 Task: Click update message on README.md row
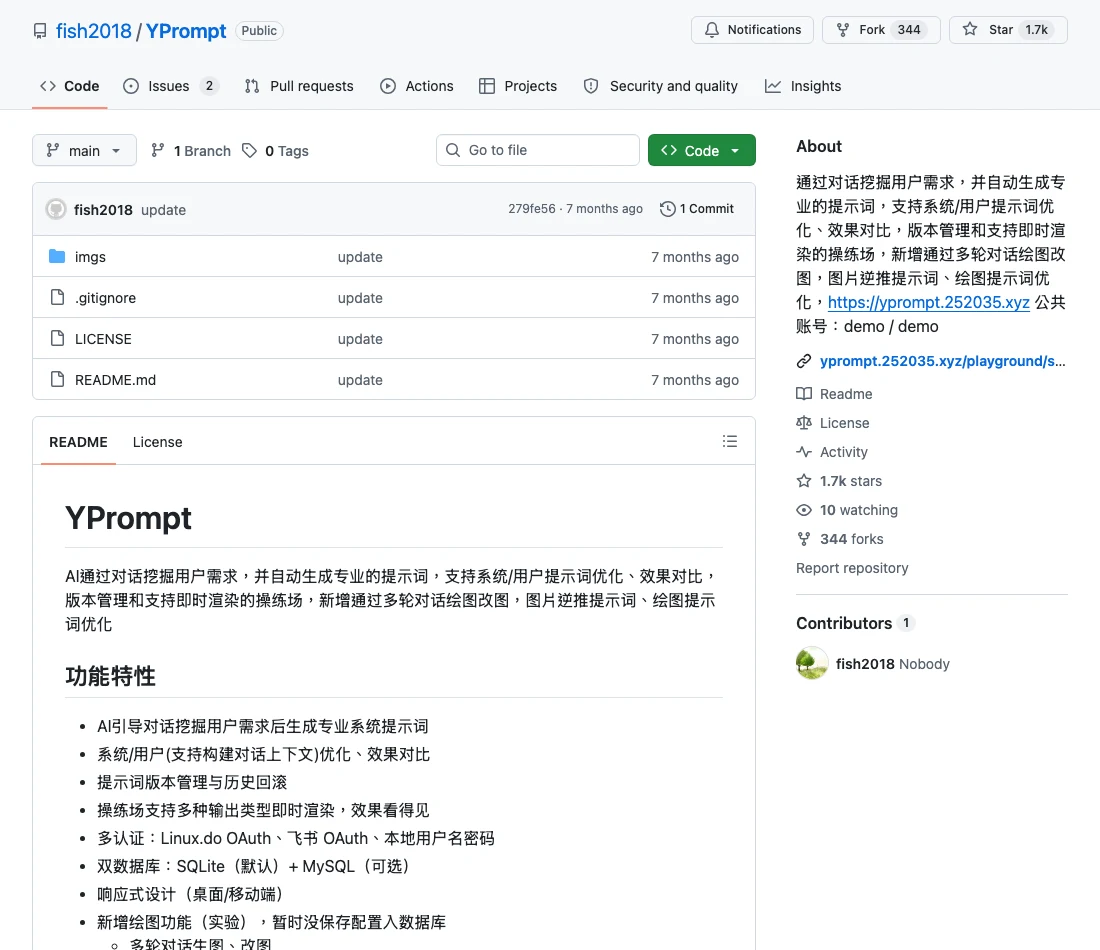coord(360,380)
